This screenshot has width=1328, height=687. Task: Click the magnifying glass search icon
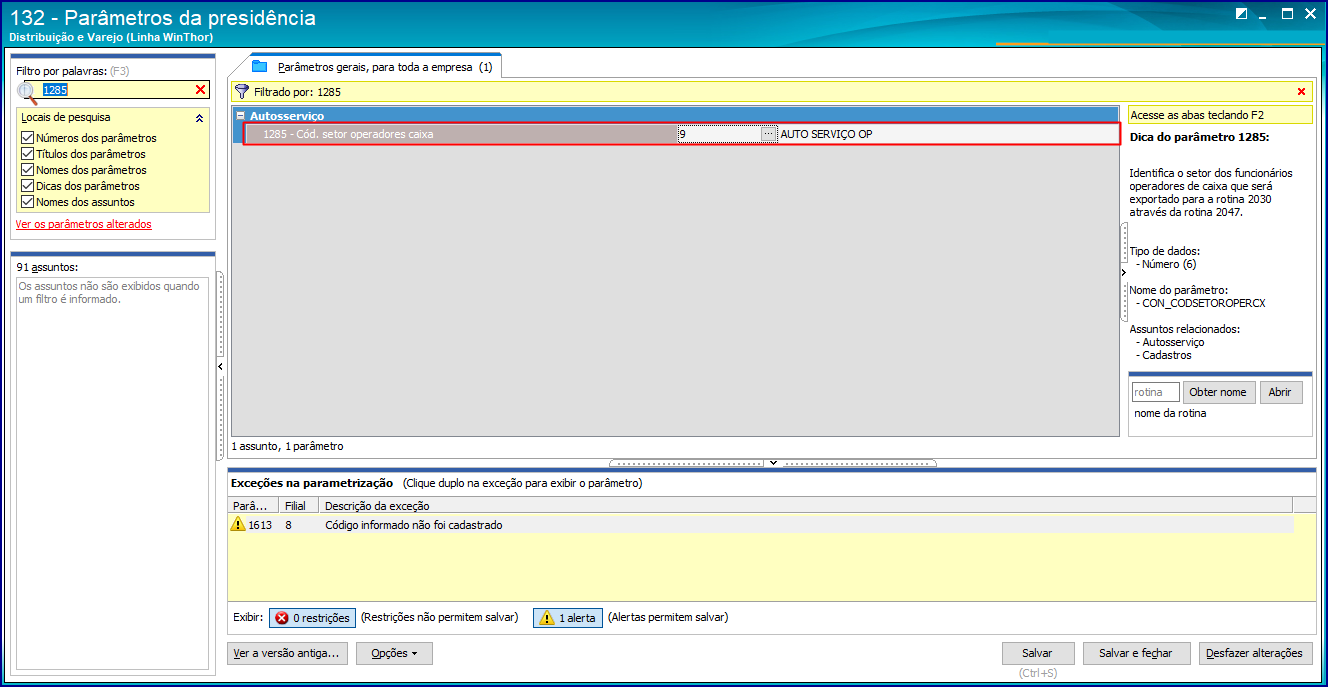point(27,91)
